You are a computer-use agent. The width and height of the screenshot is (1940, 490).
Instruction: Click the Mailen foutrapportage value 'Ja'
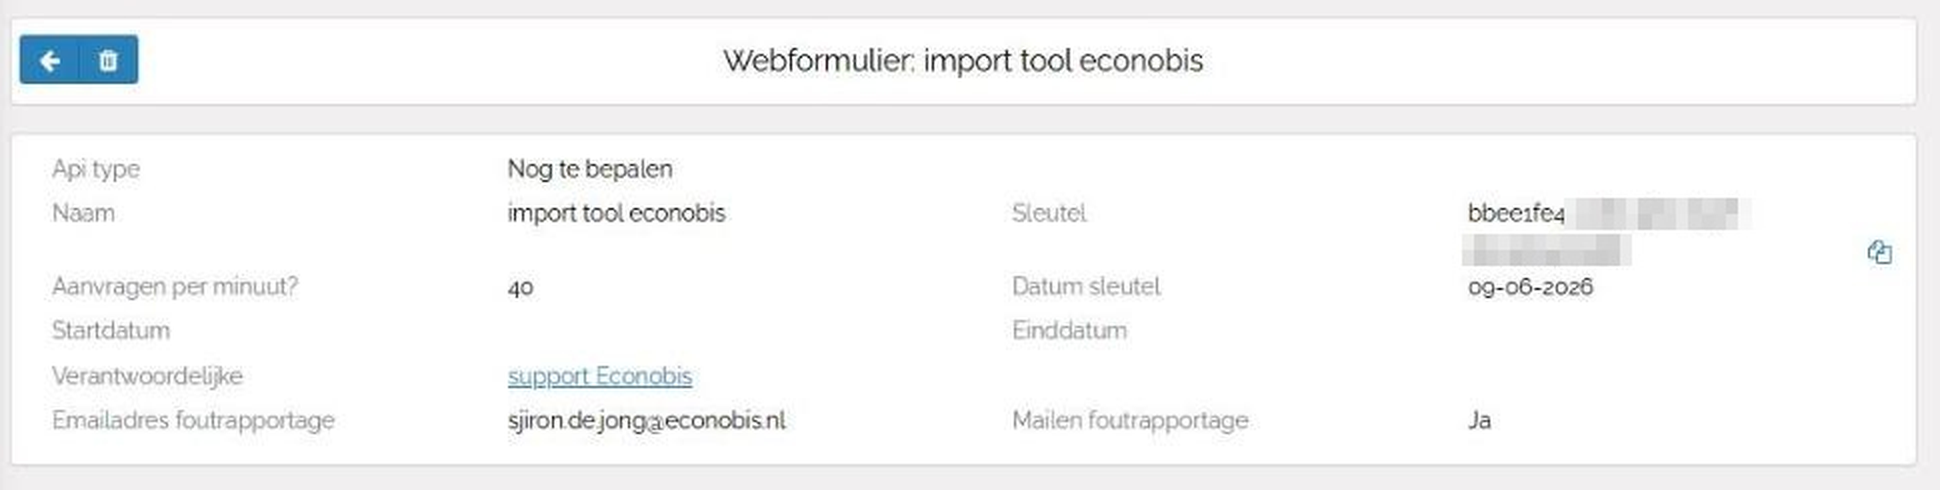coord(1479,420)
